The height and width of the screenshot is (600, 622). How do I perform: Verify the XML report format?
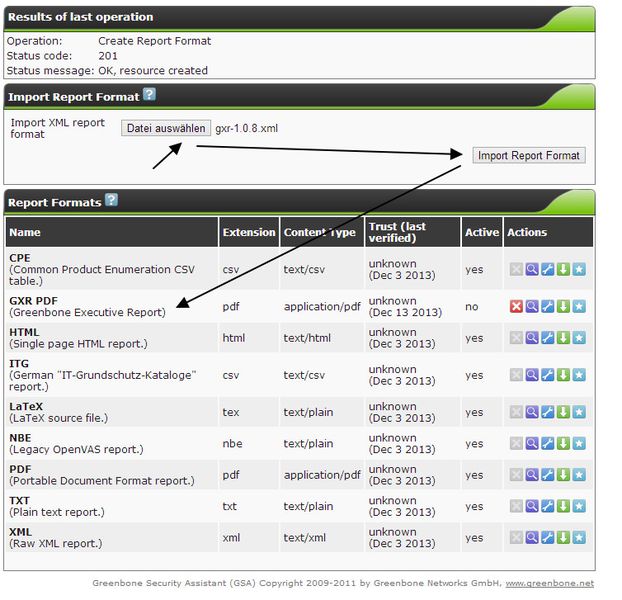(x=579, y=538)
